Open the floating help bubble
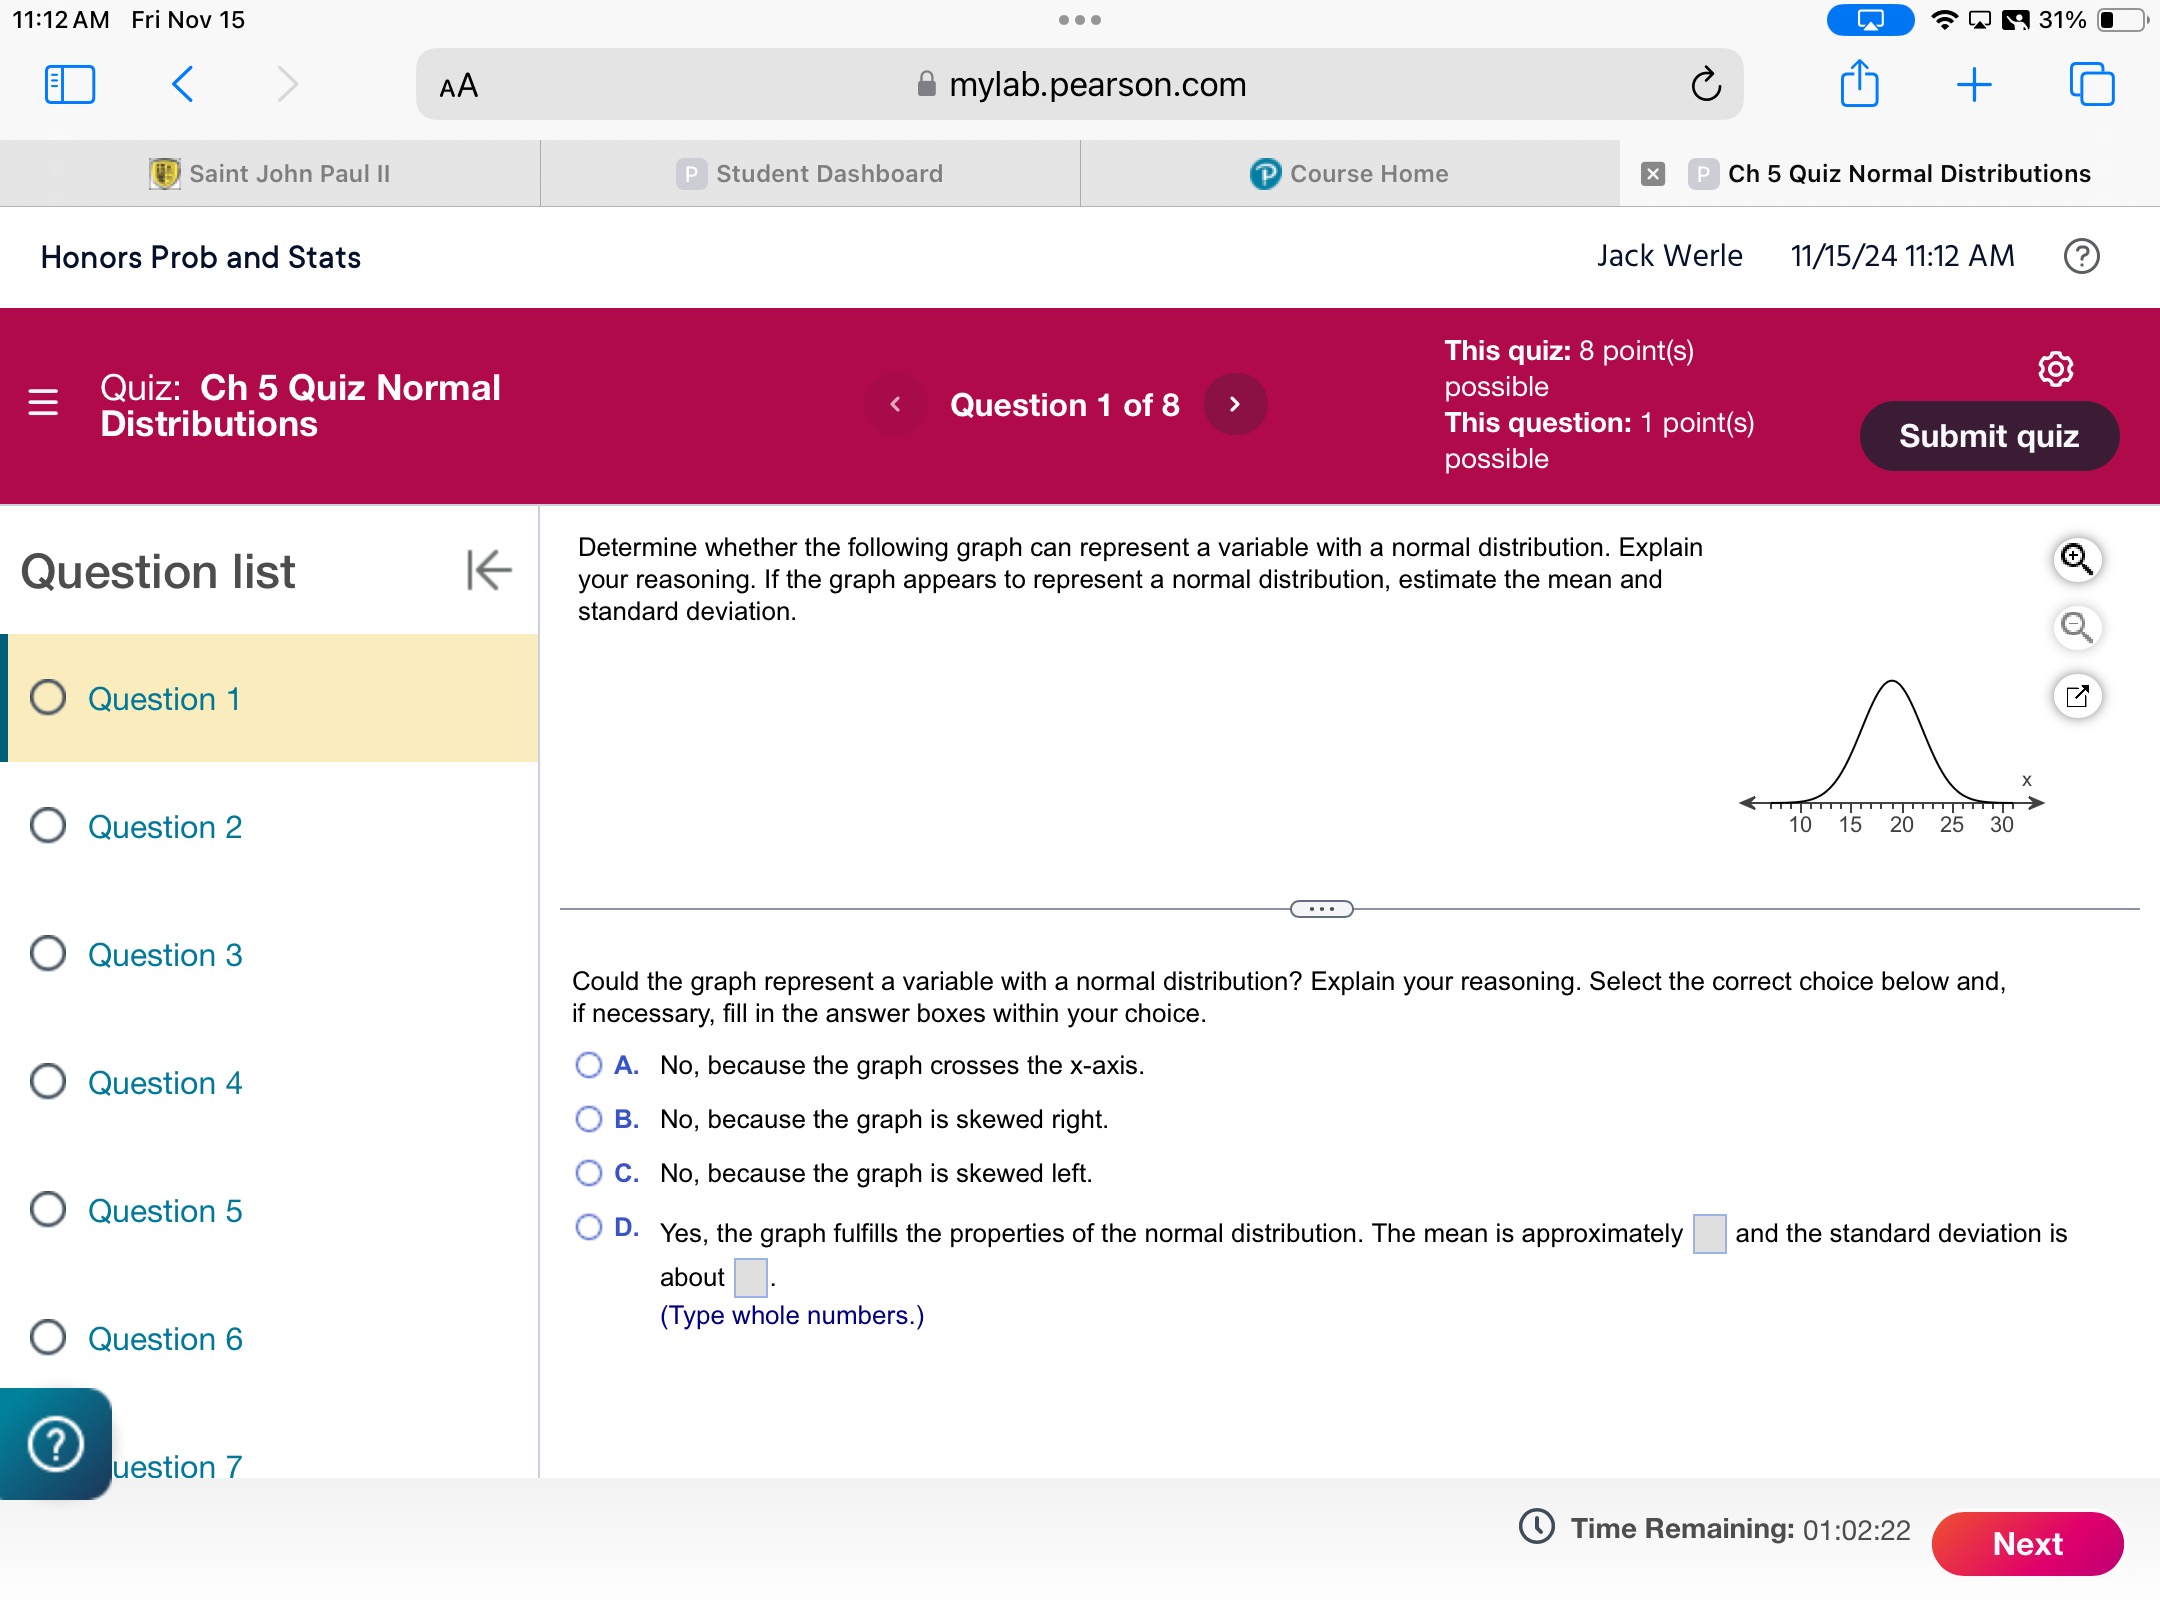 point(56,1443)
